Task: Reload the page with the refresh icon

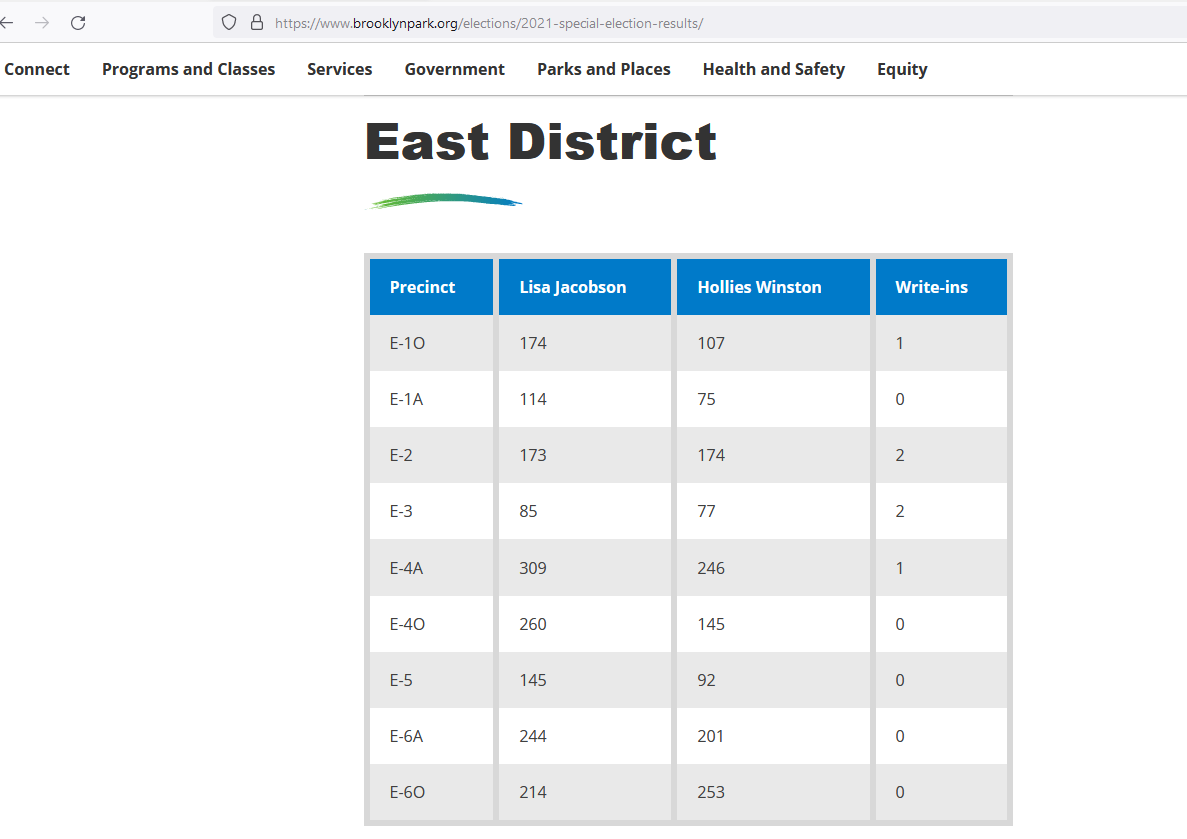Action: click(78, 23)
